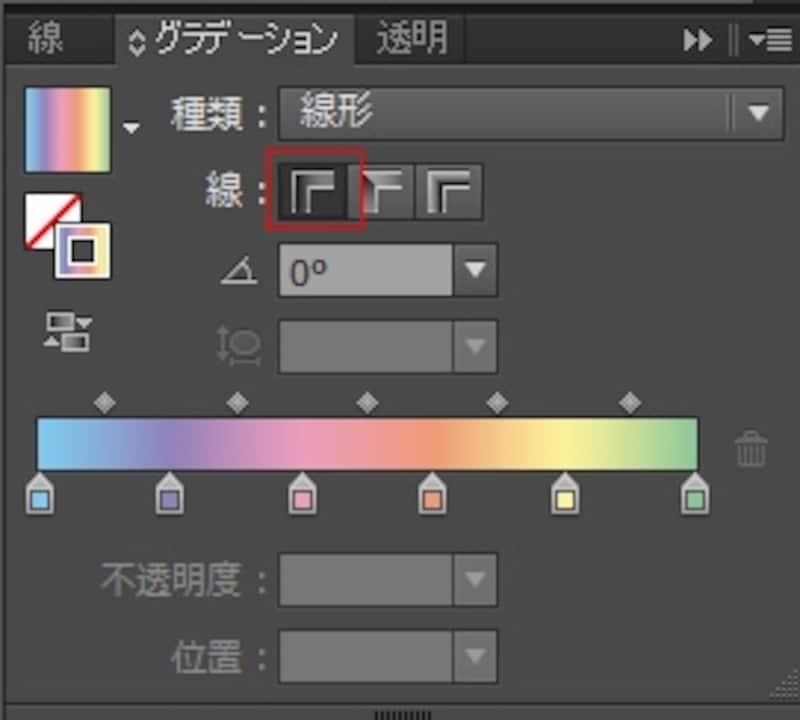Click the gradient preview thumbnail
The width and height of the screenshot is (800, 720).
tap(68, 130)
